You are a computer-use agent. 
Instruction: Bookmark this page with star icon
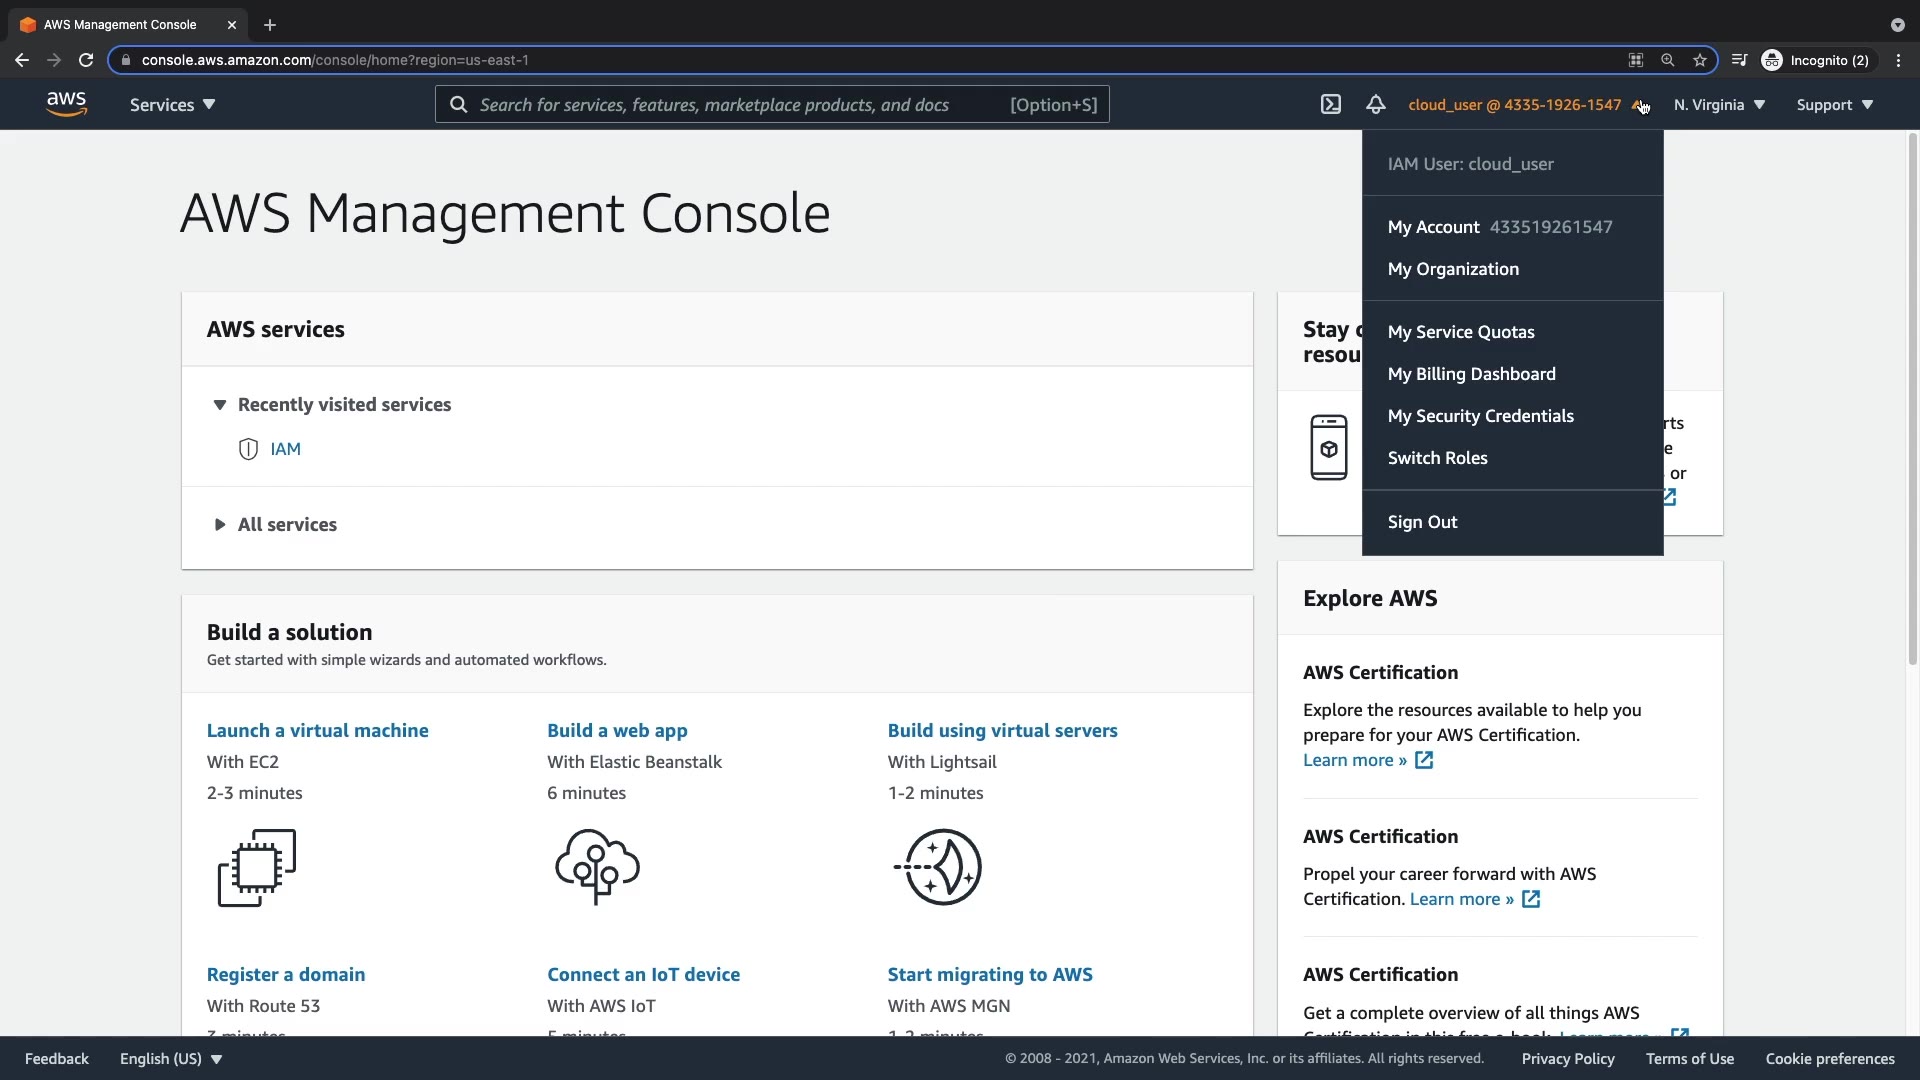point(1700,60)
